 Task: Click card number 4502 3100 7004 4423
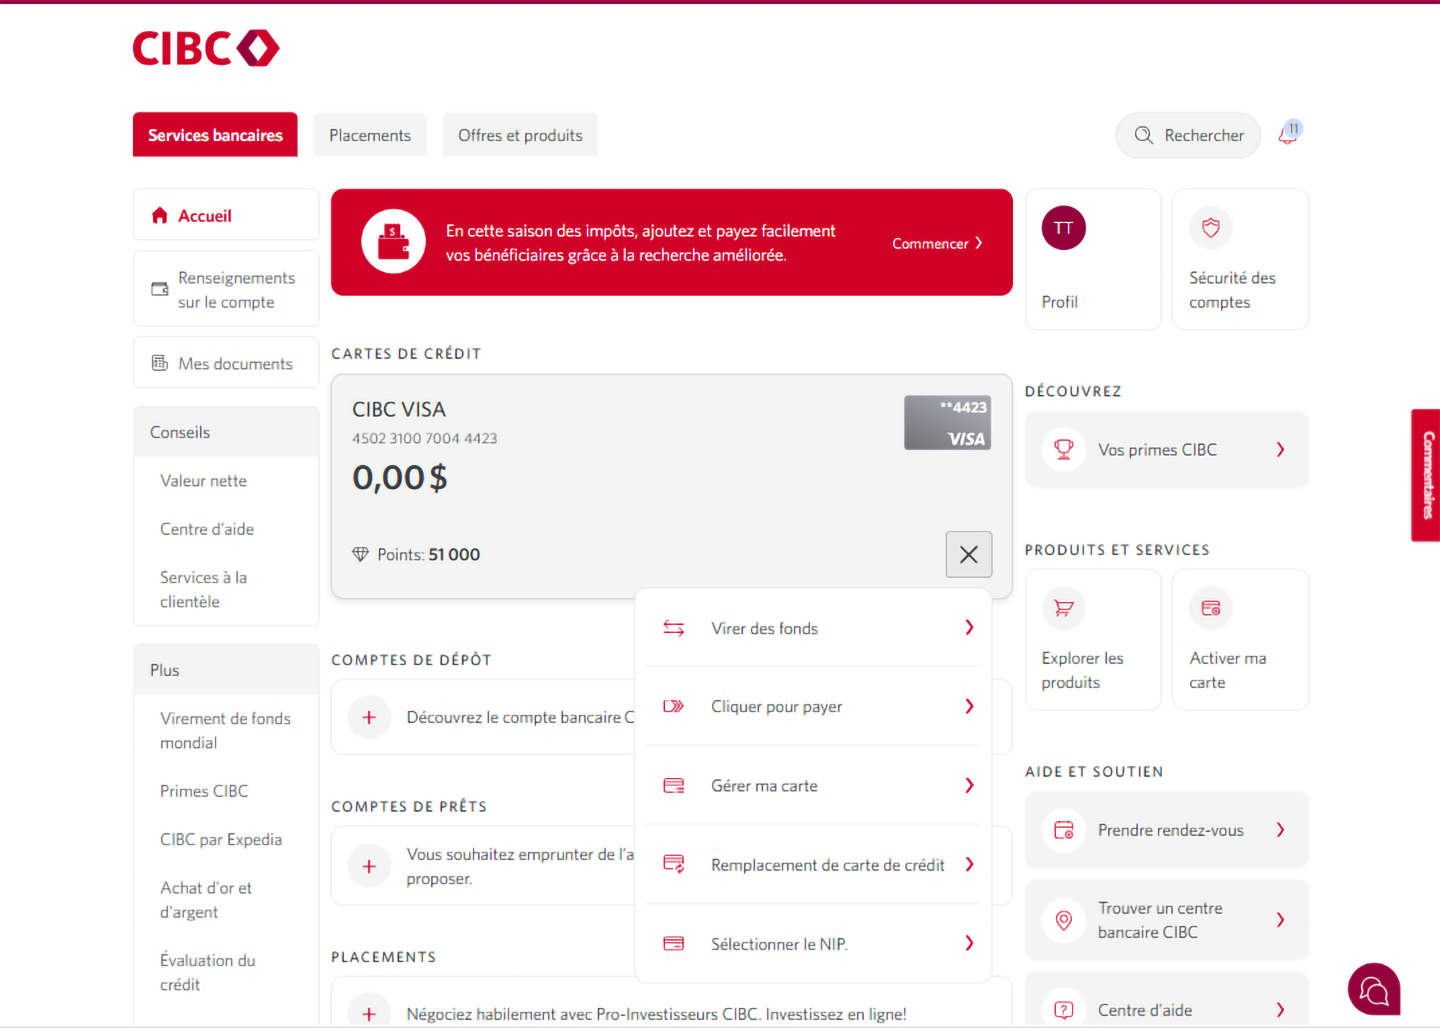click(x=425, y=438)
